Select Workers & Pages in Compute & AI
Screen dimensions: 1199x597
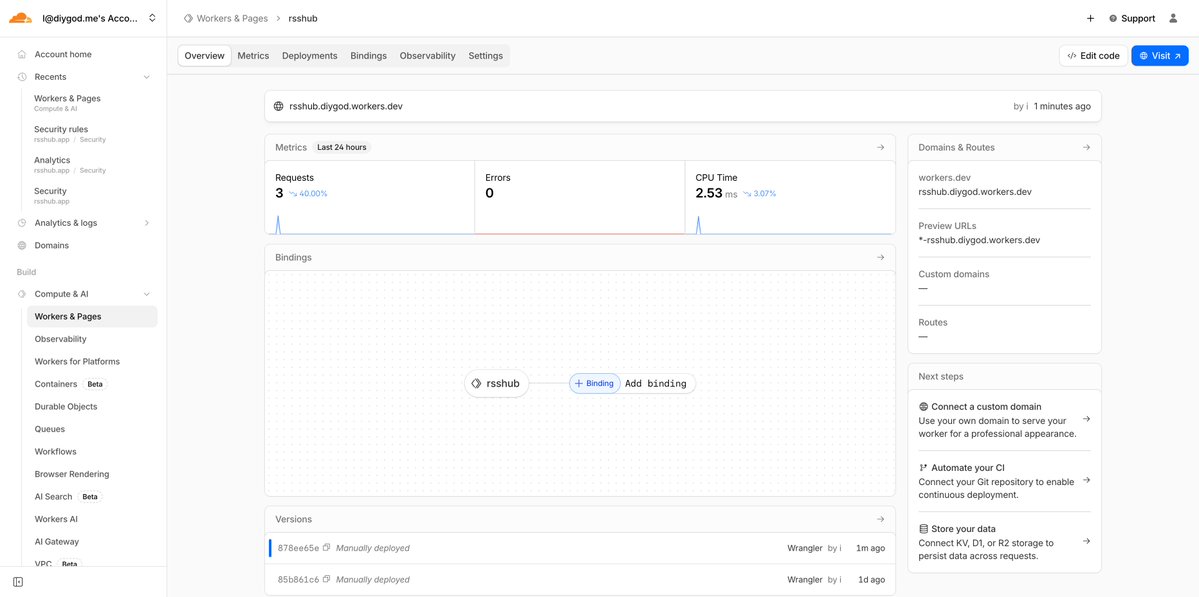(x=92, y=316)
